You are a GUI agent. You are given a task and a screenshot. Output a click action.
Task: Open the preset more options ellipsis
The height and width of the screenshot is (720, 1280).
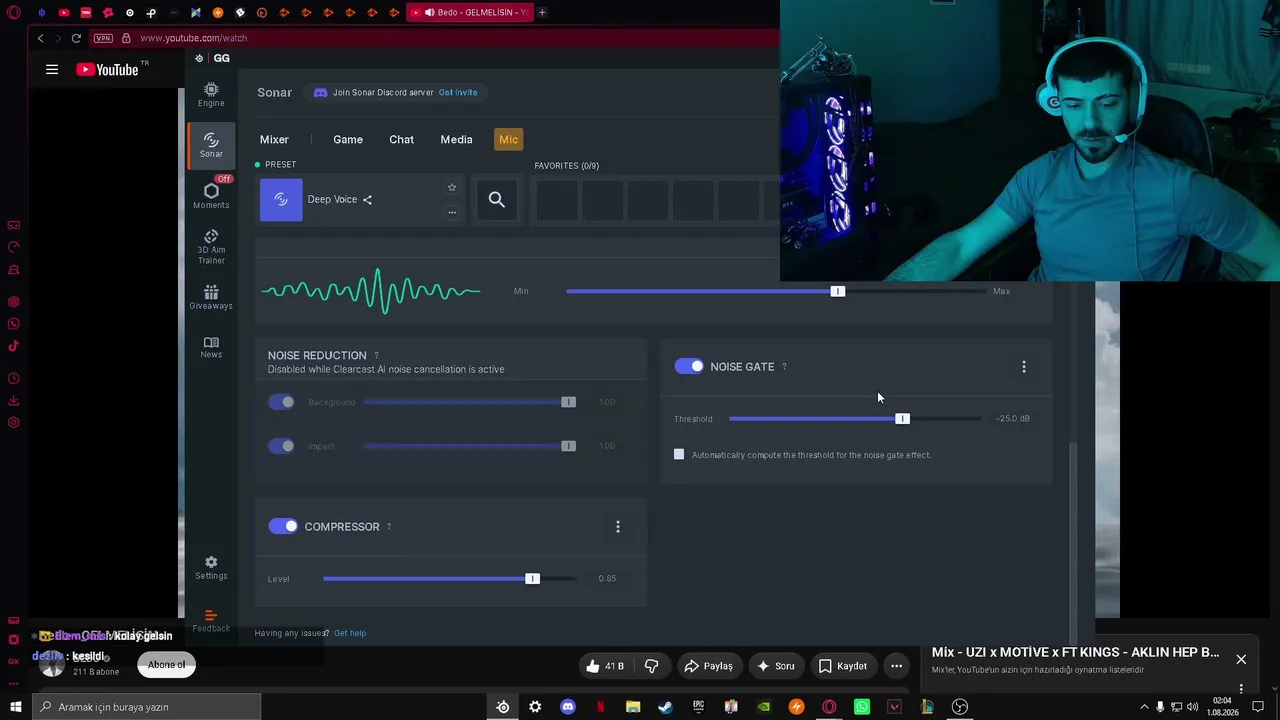point(452,212)
